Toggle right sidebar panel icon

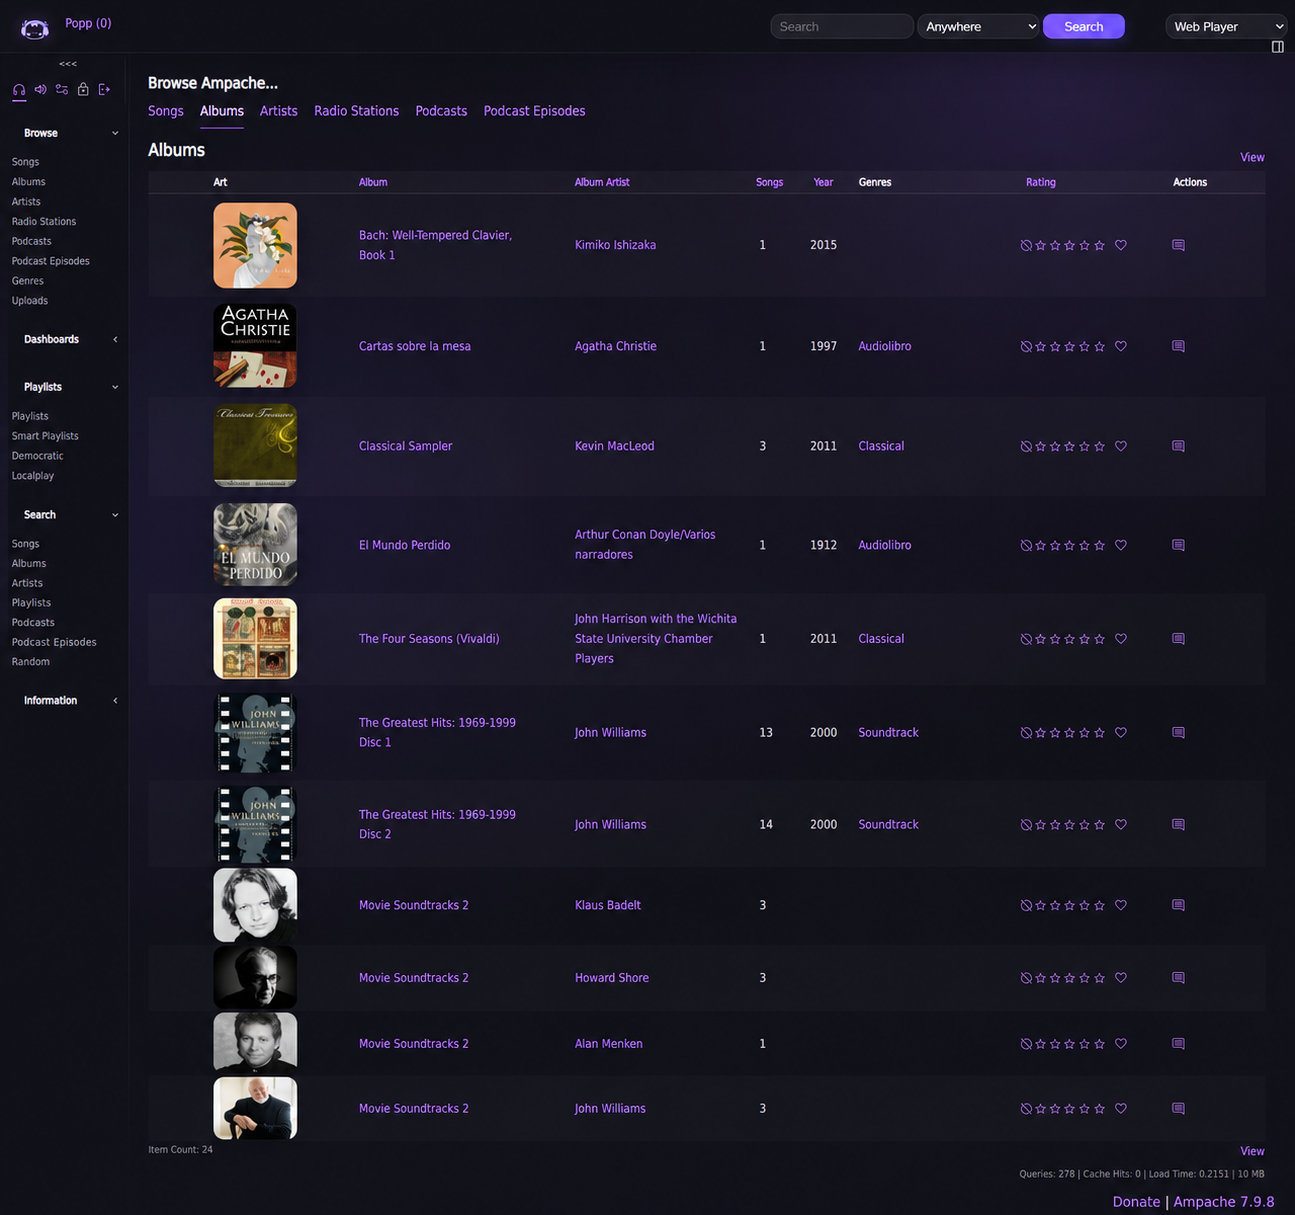coord(1277,47)
